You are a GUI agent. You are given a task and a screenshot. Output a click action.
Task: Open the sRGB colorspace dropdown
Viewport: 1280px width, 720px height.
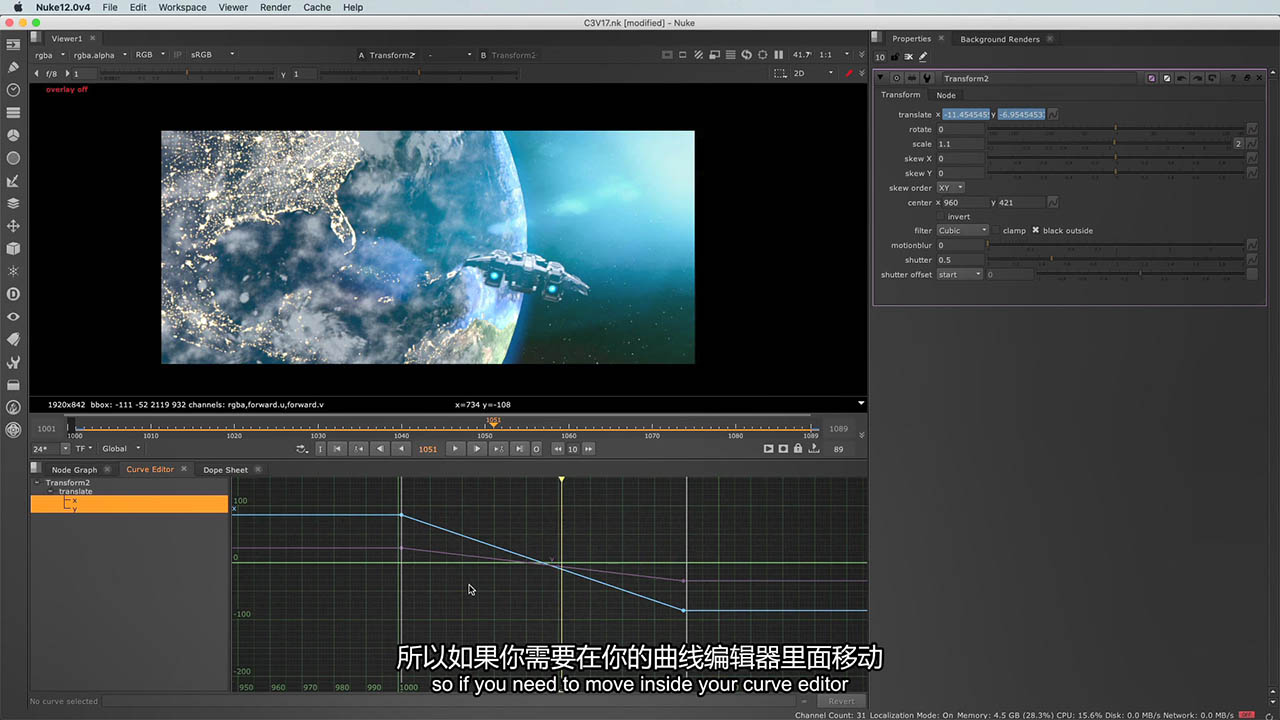point(213,55)
